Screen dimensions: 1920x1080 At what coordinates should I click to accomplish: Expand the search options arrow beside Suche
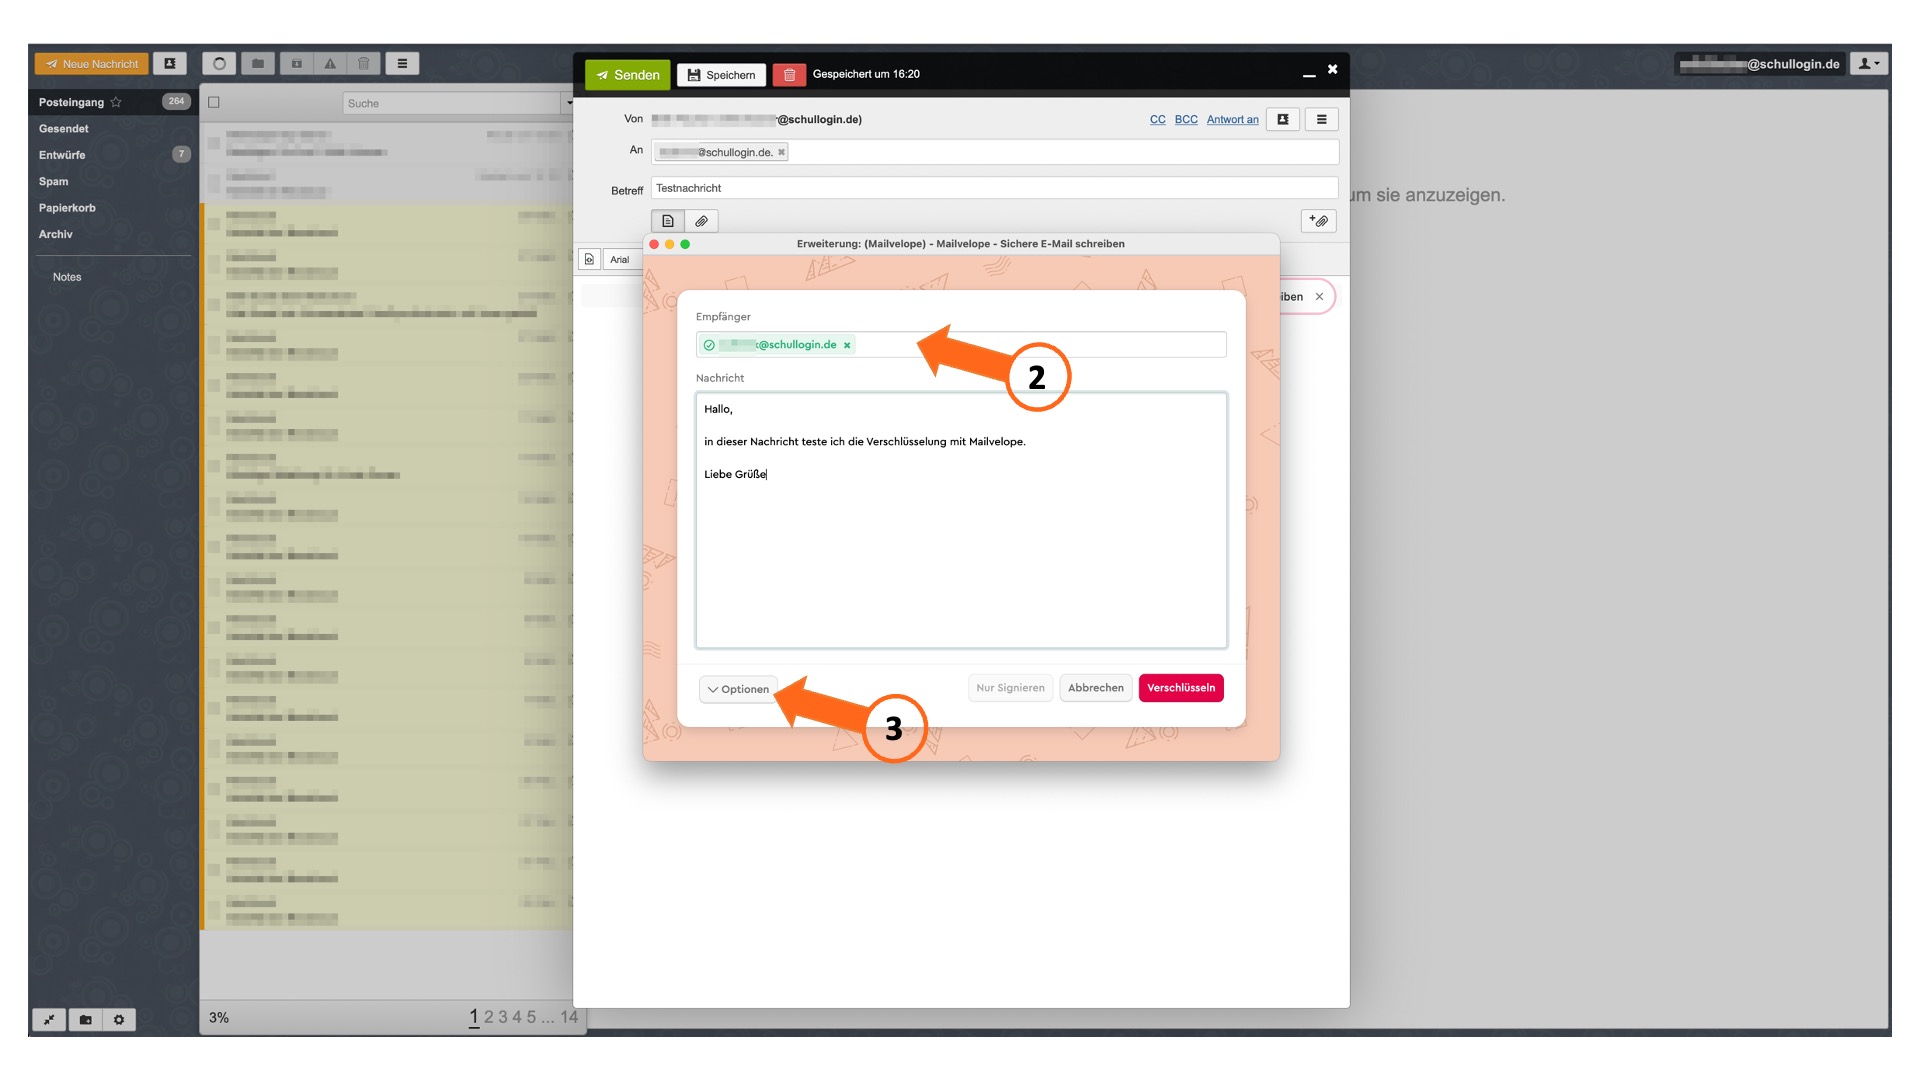(x=568, y=103)
